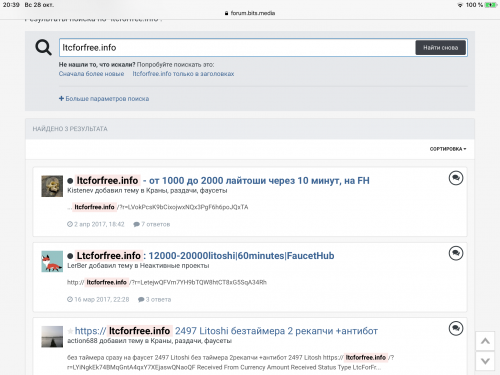Screen dimensions: 500x375
Task: Click the 'action688' author name
Action: (82, 341)
